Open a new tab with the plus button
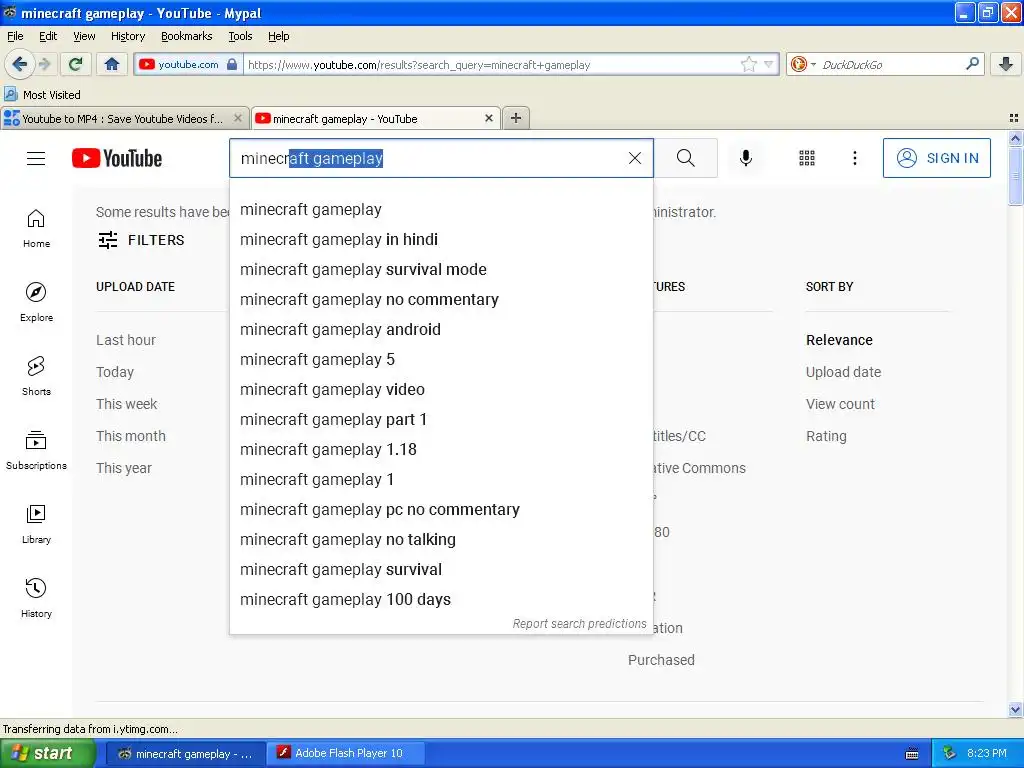The width and height of the screenshot is (1024, 768). click(516, 118)
